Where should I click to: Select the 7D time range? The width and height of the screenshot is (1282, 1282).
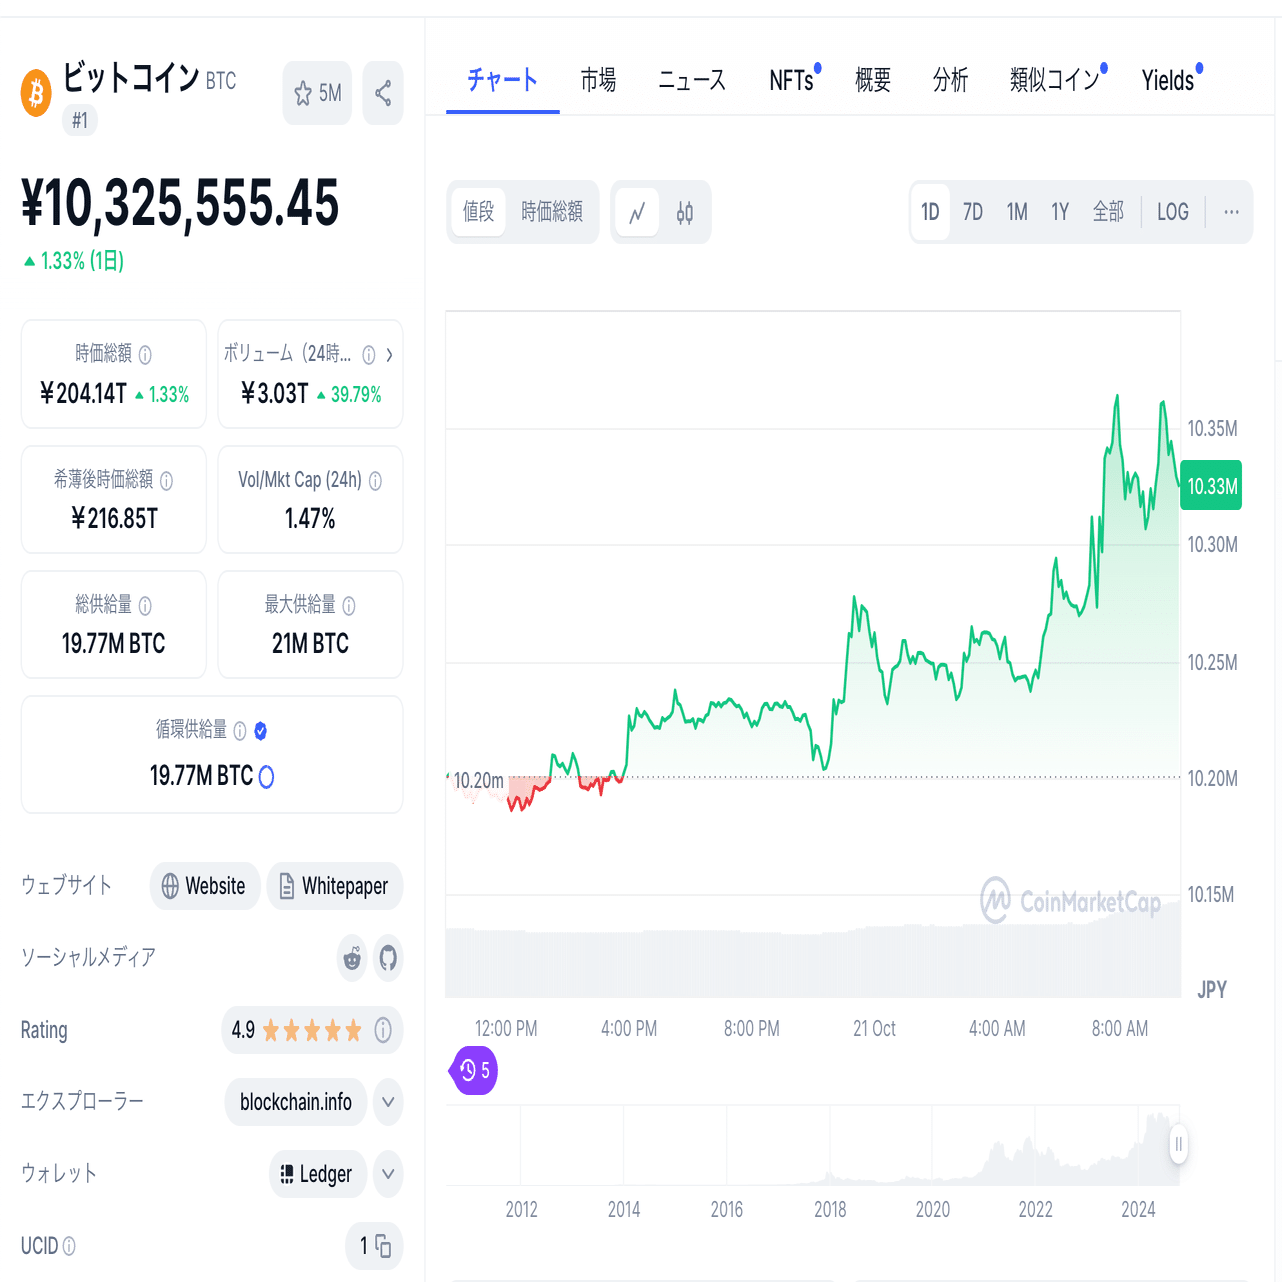point(971,212)
